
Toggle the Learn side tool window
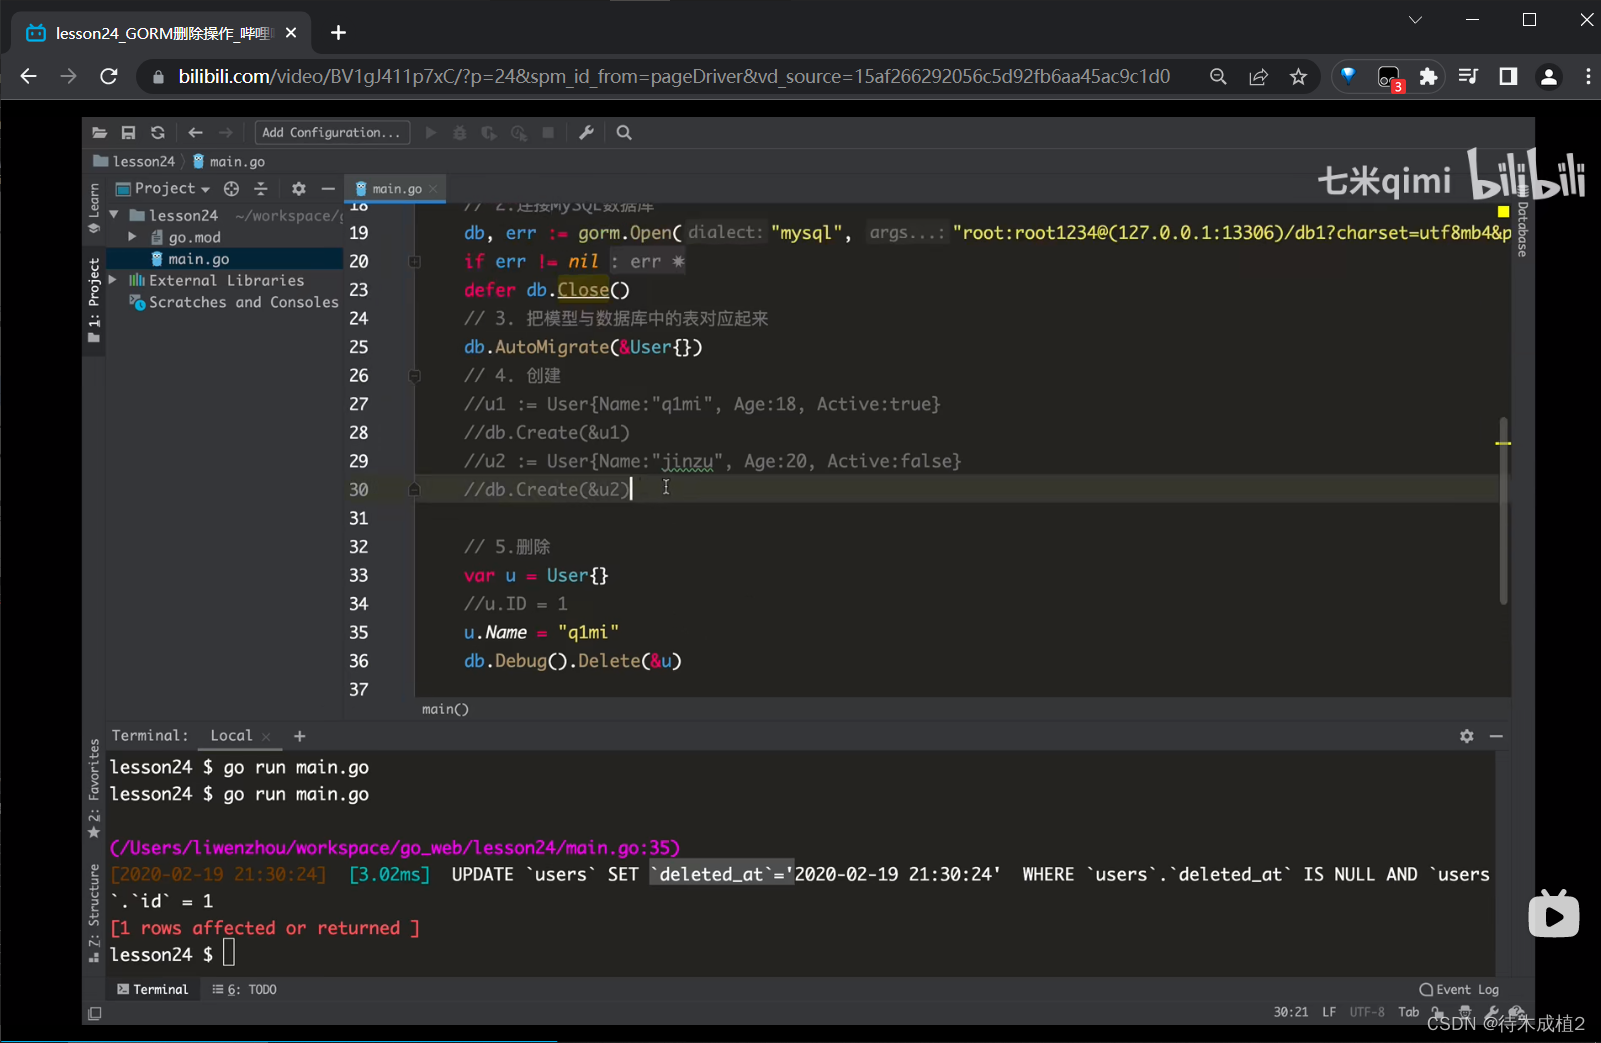94,207
